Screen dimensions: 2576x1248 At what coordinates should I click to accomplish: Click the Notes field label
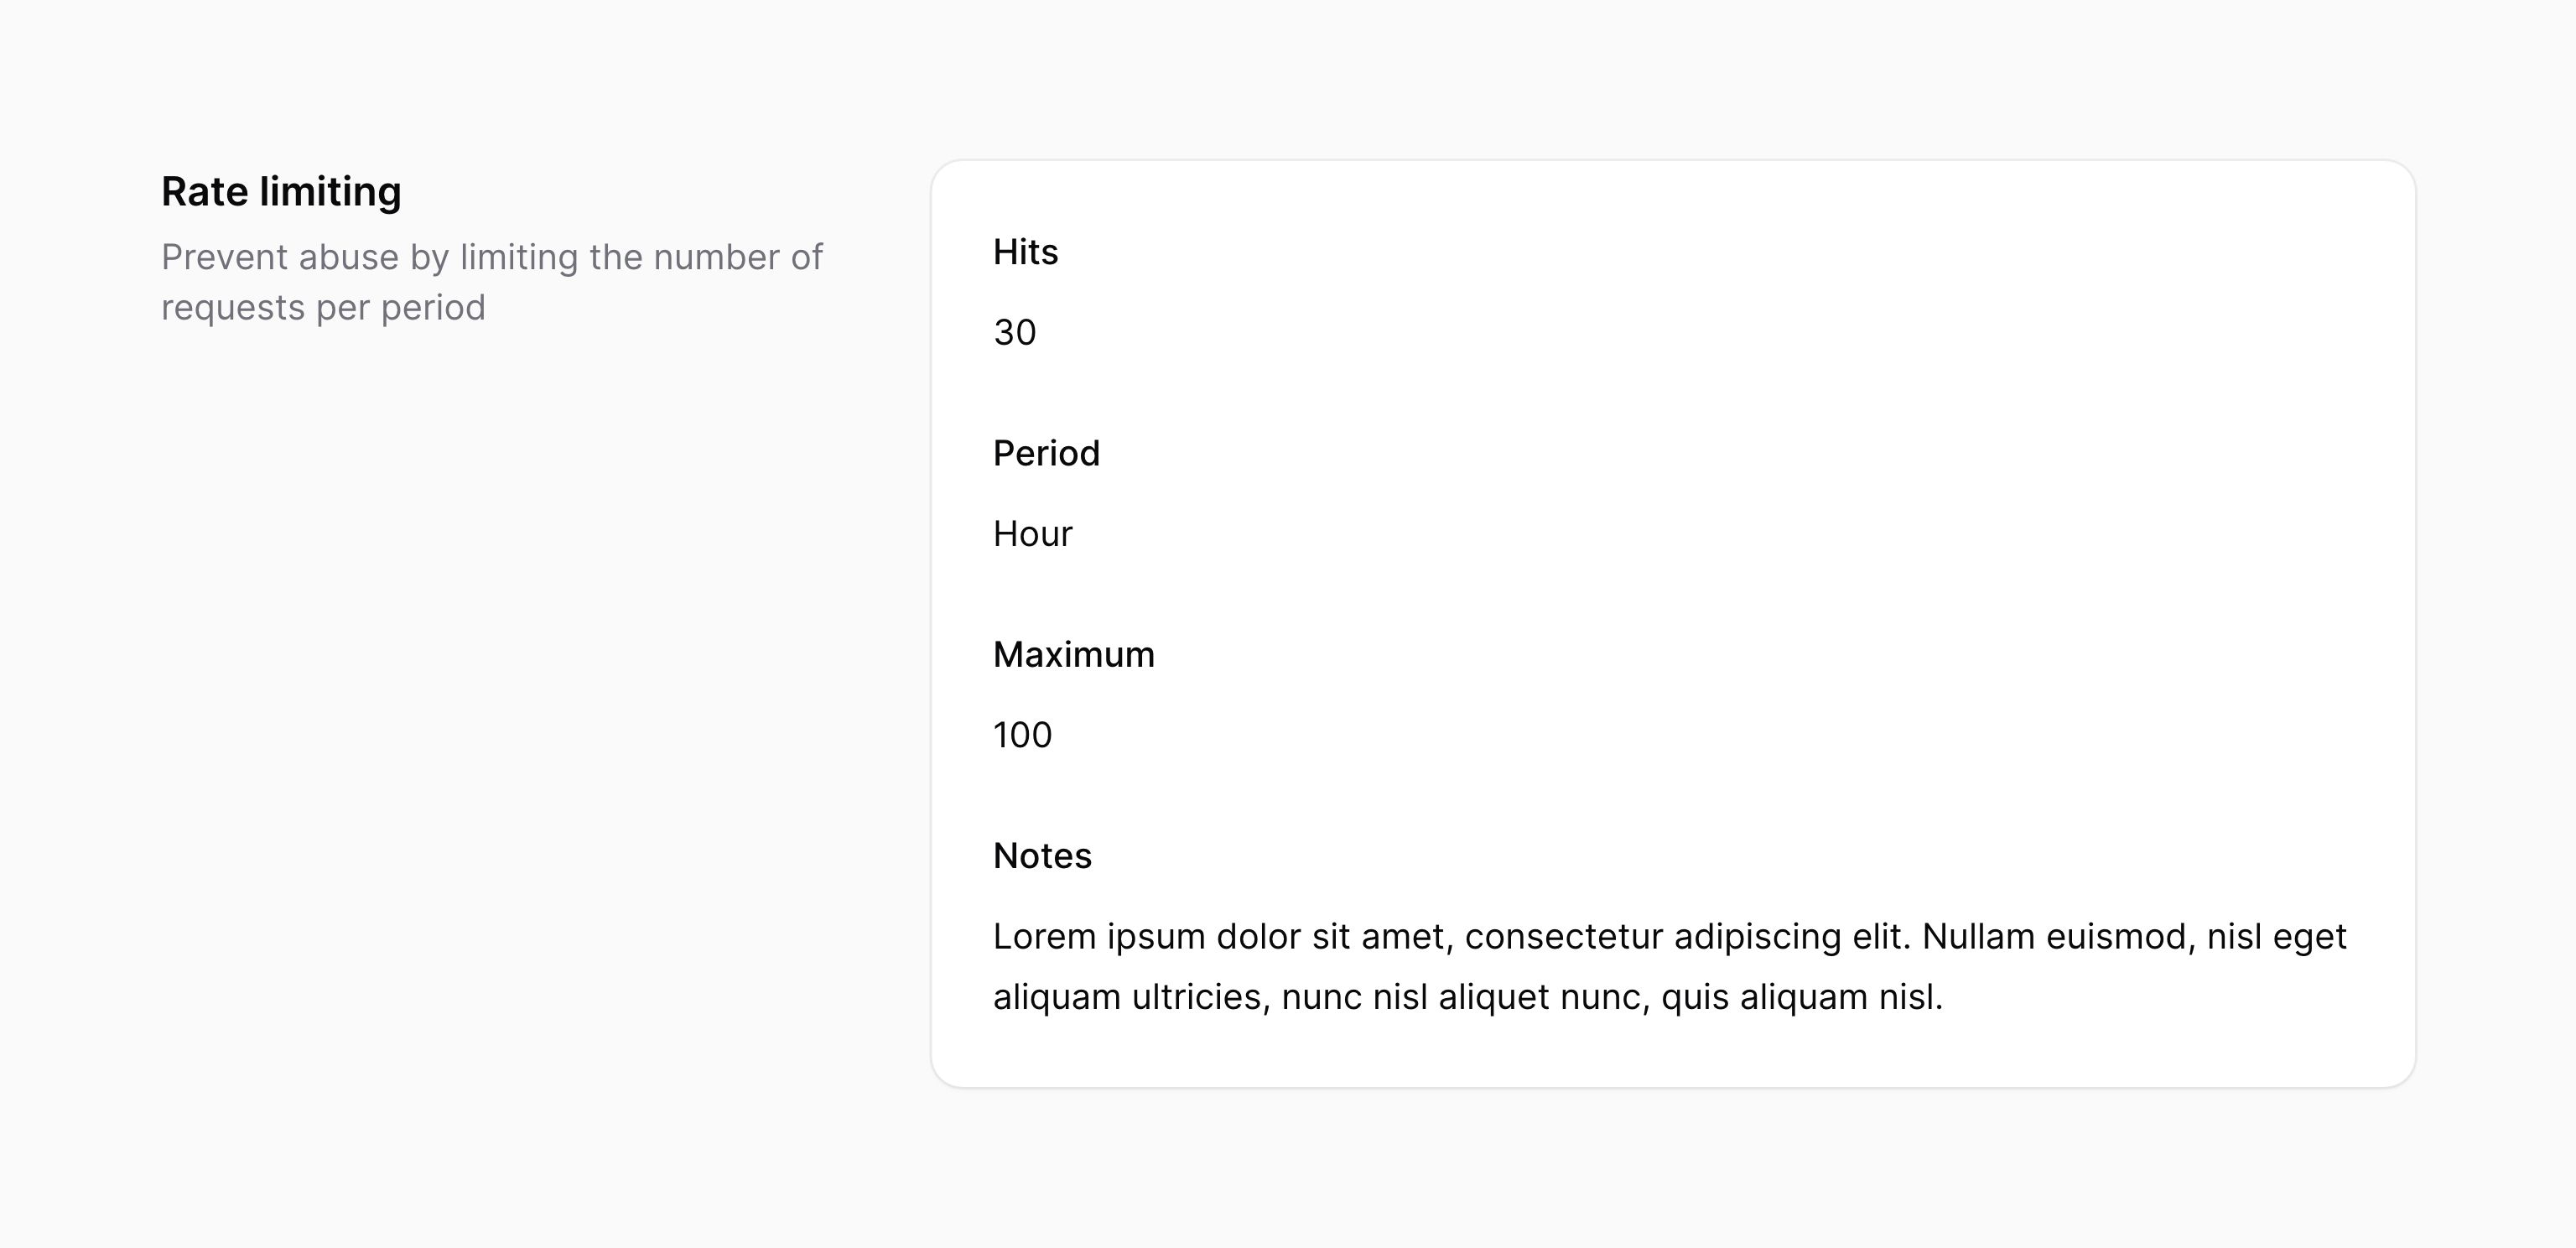1042,856
